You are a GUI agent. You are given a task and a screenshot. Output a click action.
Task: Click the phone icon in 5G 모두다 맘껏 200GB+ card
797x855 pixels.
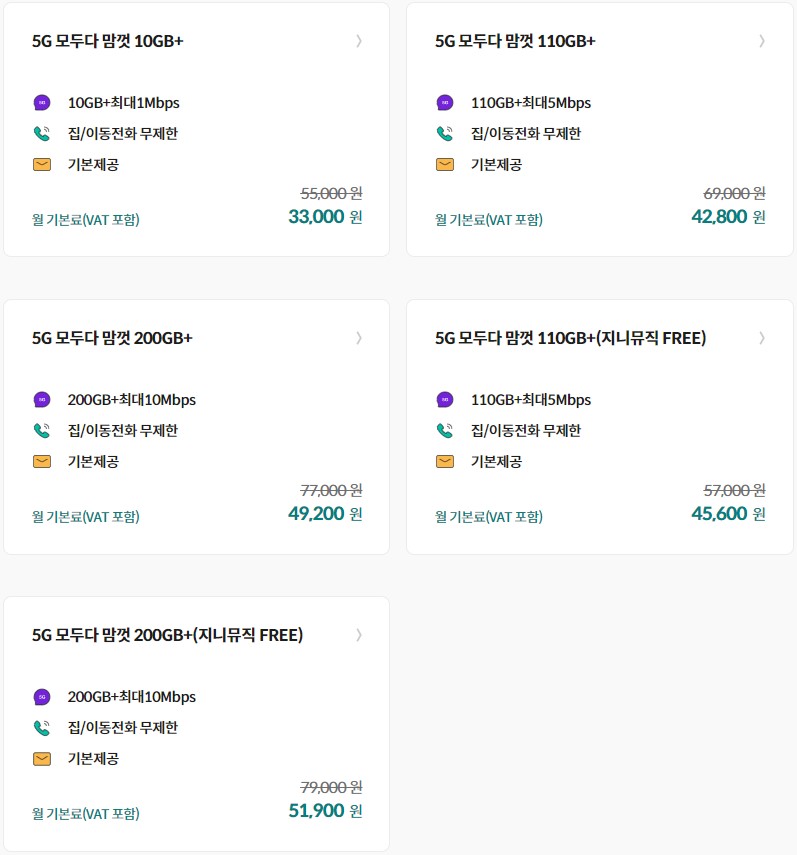(x=42, y=430)
